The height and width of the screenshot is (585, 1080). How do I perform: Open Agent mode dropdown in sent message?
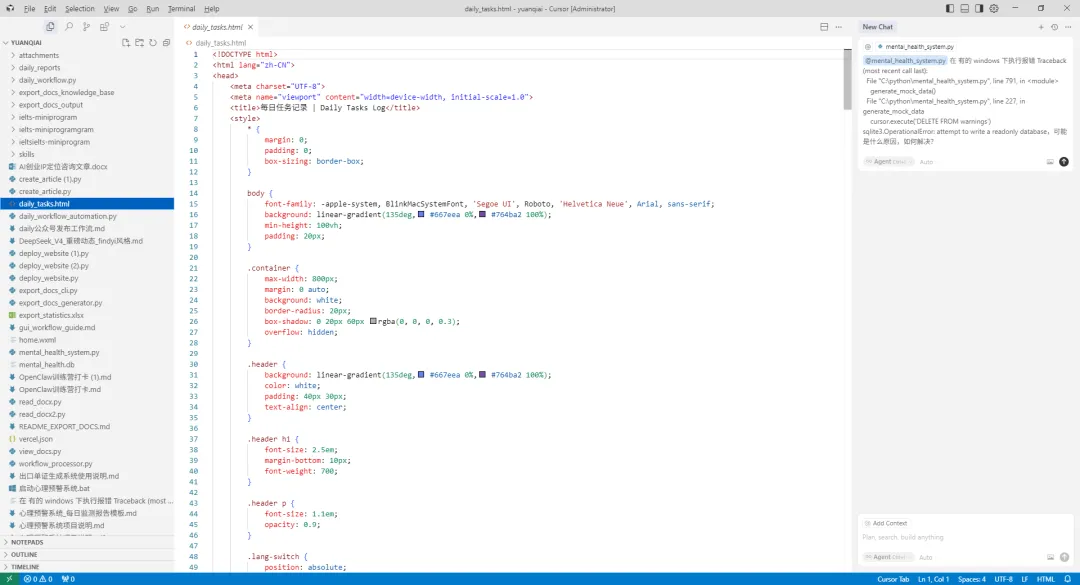887,161
